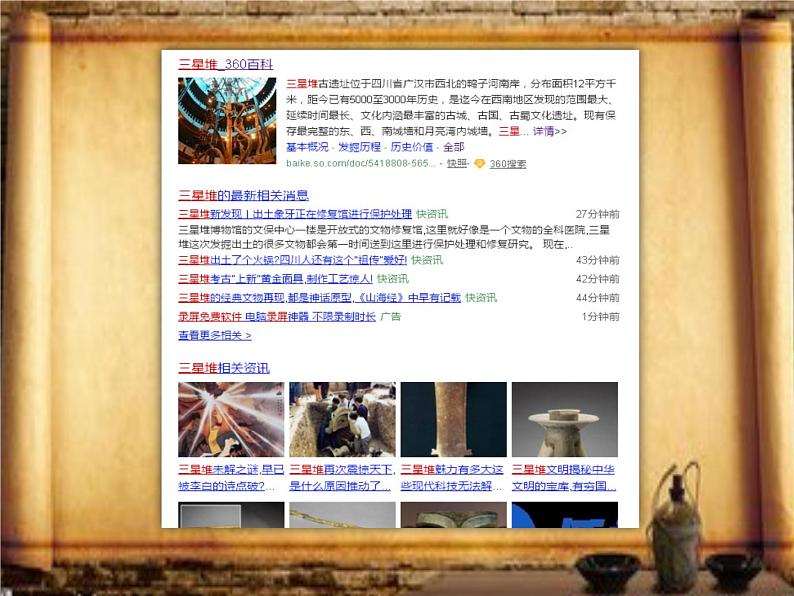Click the 快资讯 tag after the ivory news
Screen dimensions: 794x596
click(x=432, y=214)
